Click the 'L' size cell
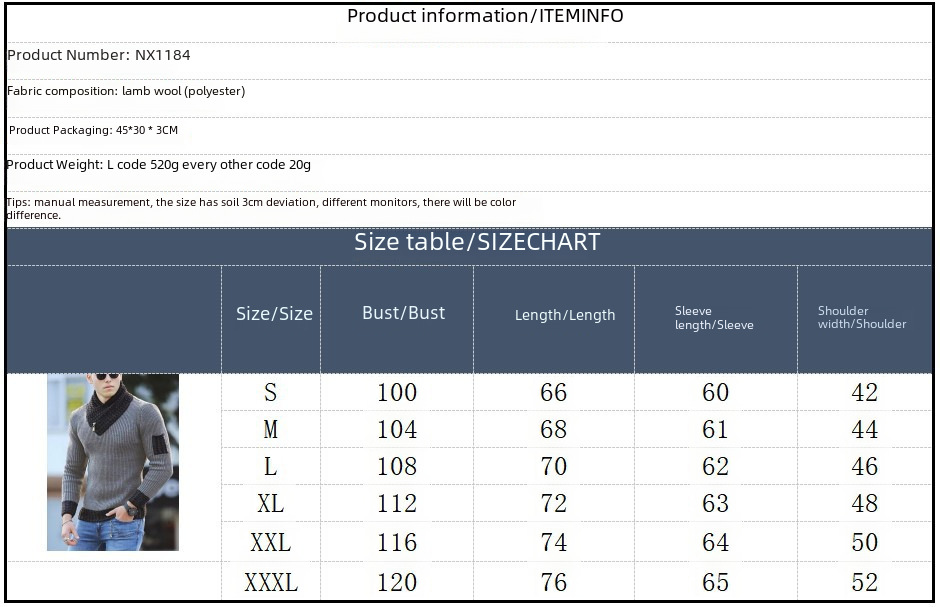 [270, 467]
